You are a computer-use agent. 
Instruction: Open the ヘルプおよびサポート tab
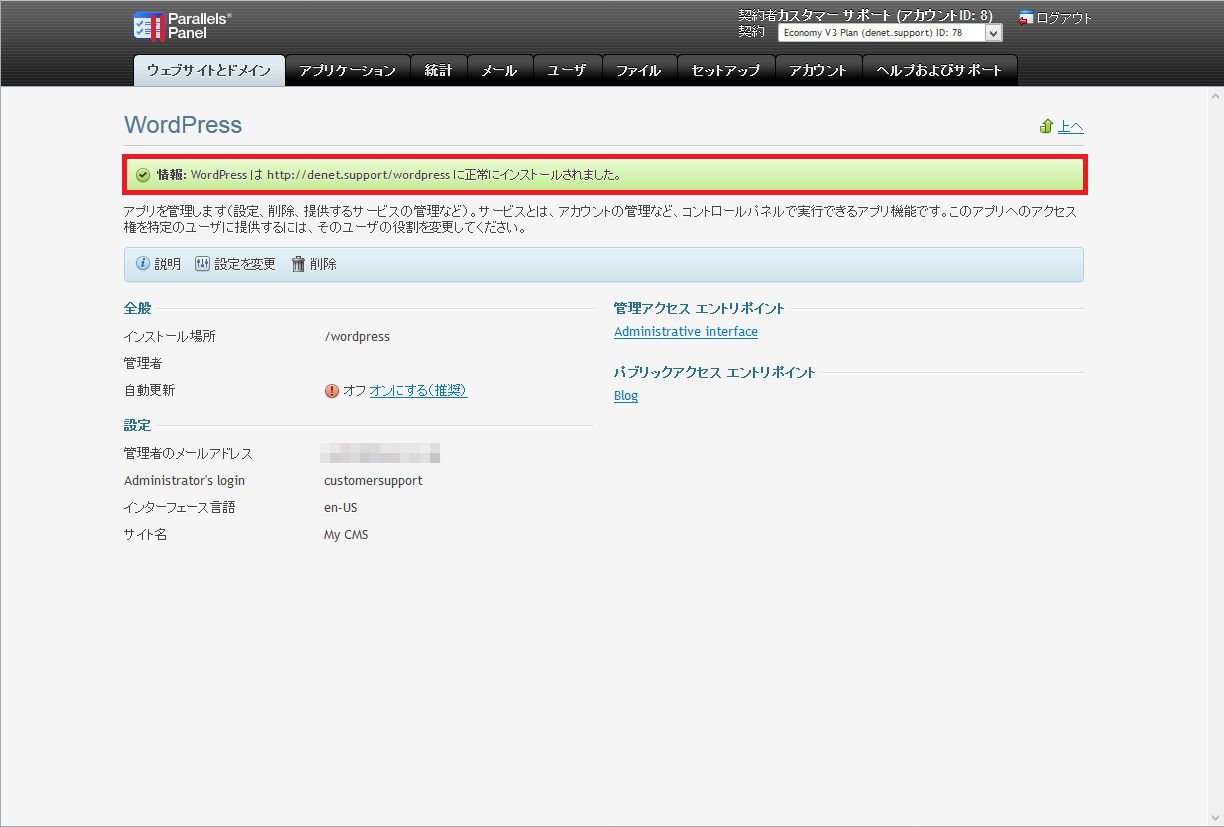coord(939,70)
